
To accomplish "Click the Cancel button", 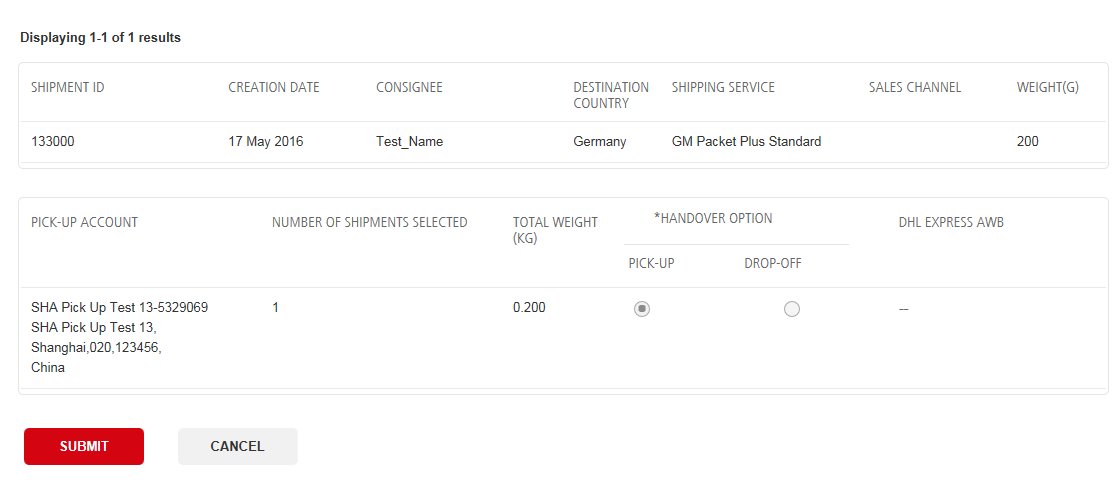I will [237, 447].
